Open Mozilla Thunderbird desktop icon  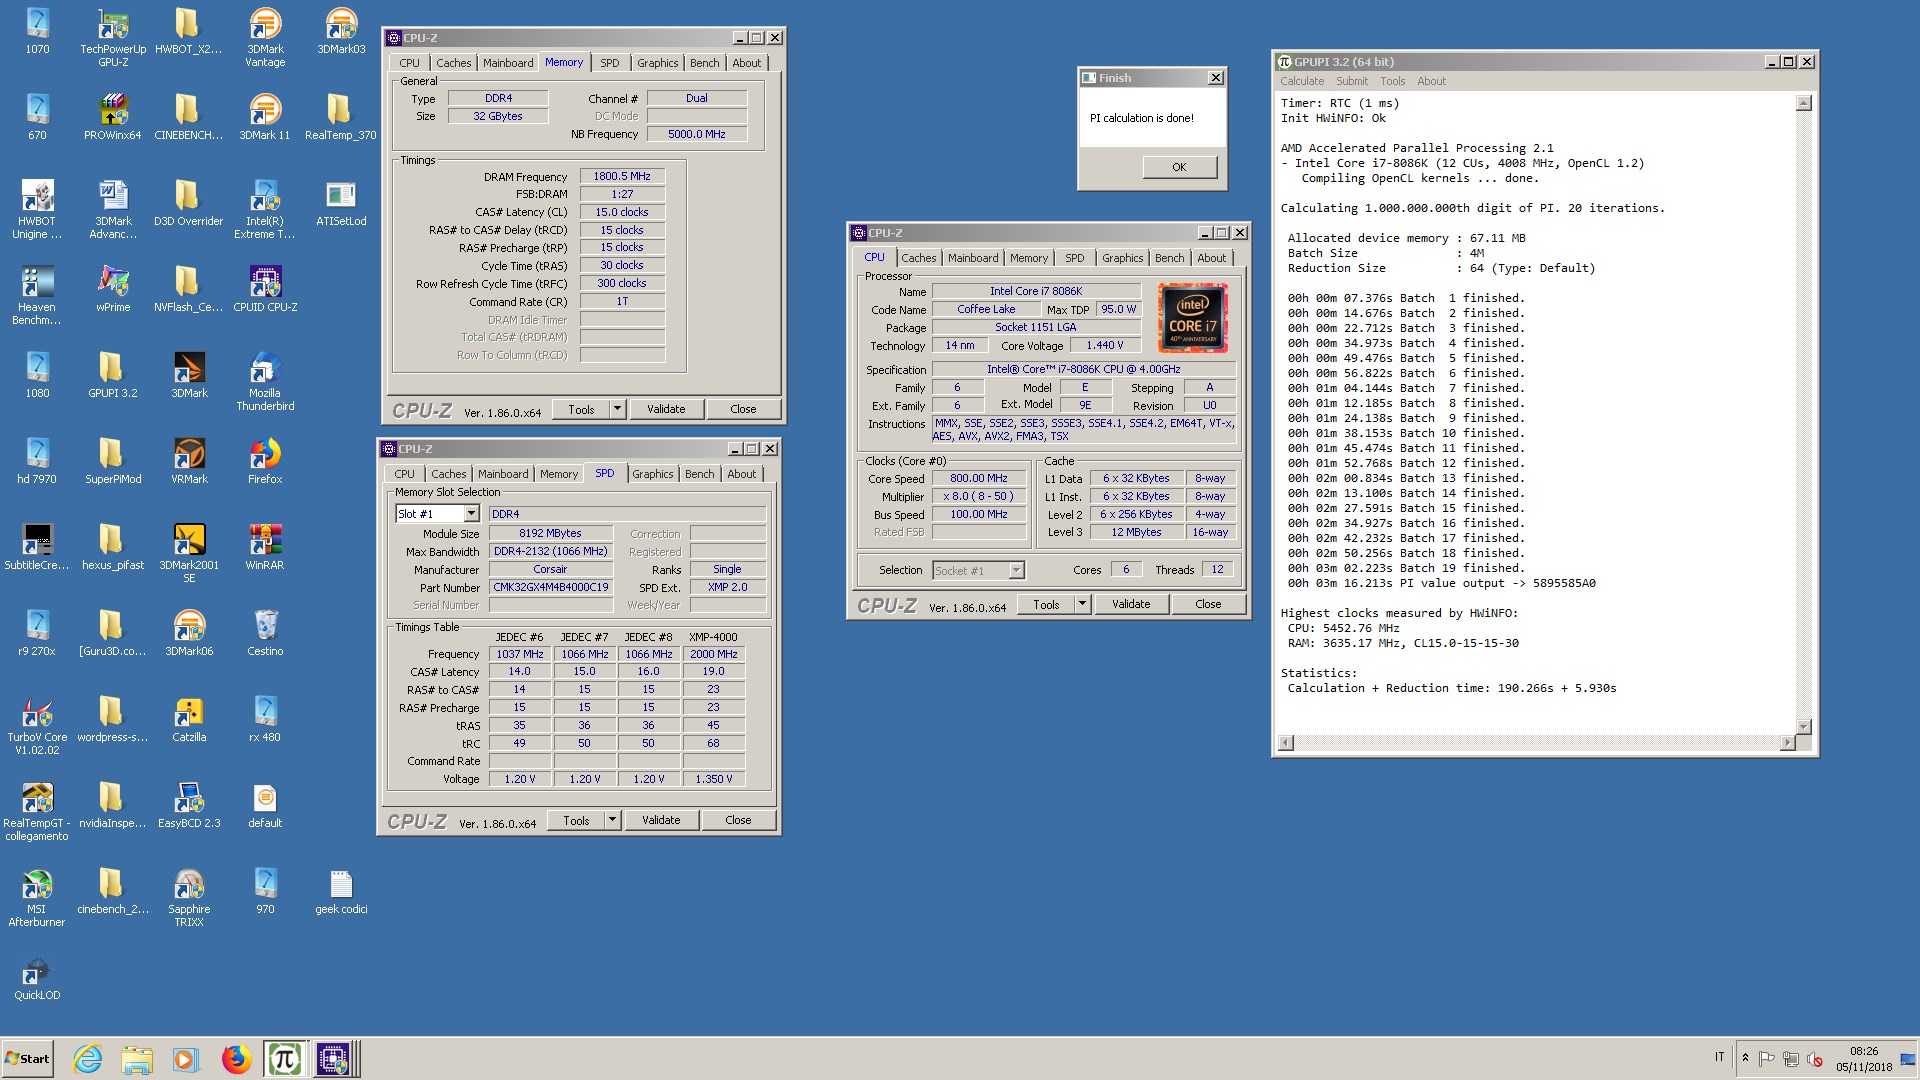265,382
